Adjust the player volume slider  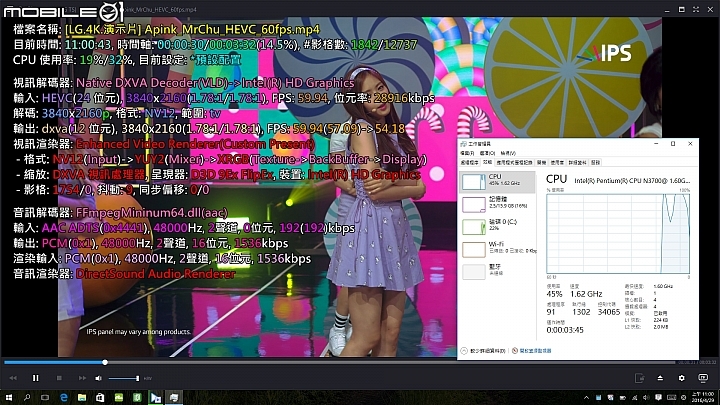(124, 378)
